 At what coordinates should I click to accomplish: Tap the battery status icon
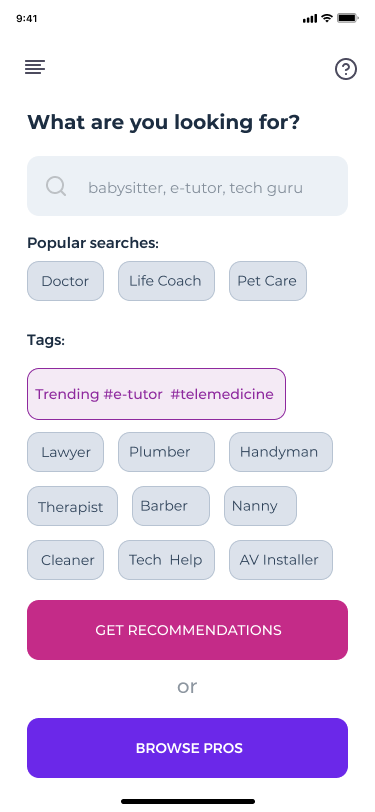pos(348,18)
